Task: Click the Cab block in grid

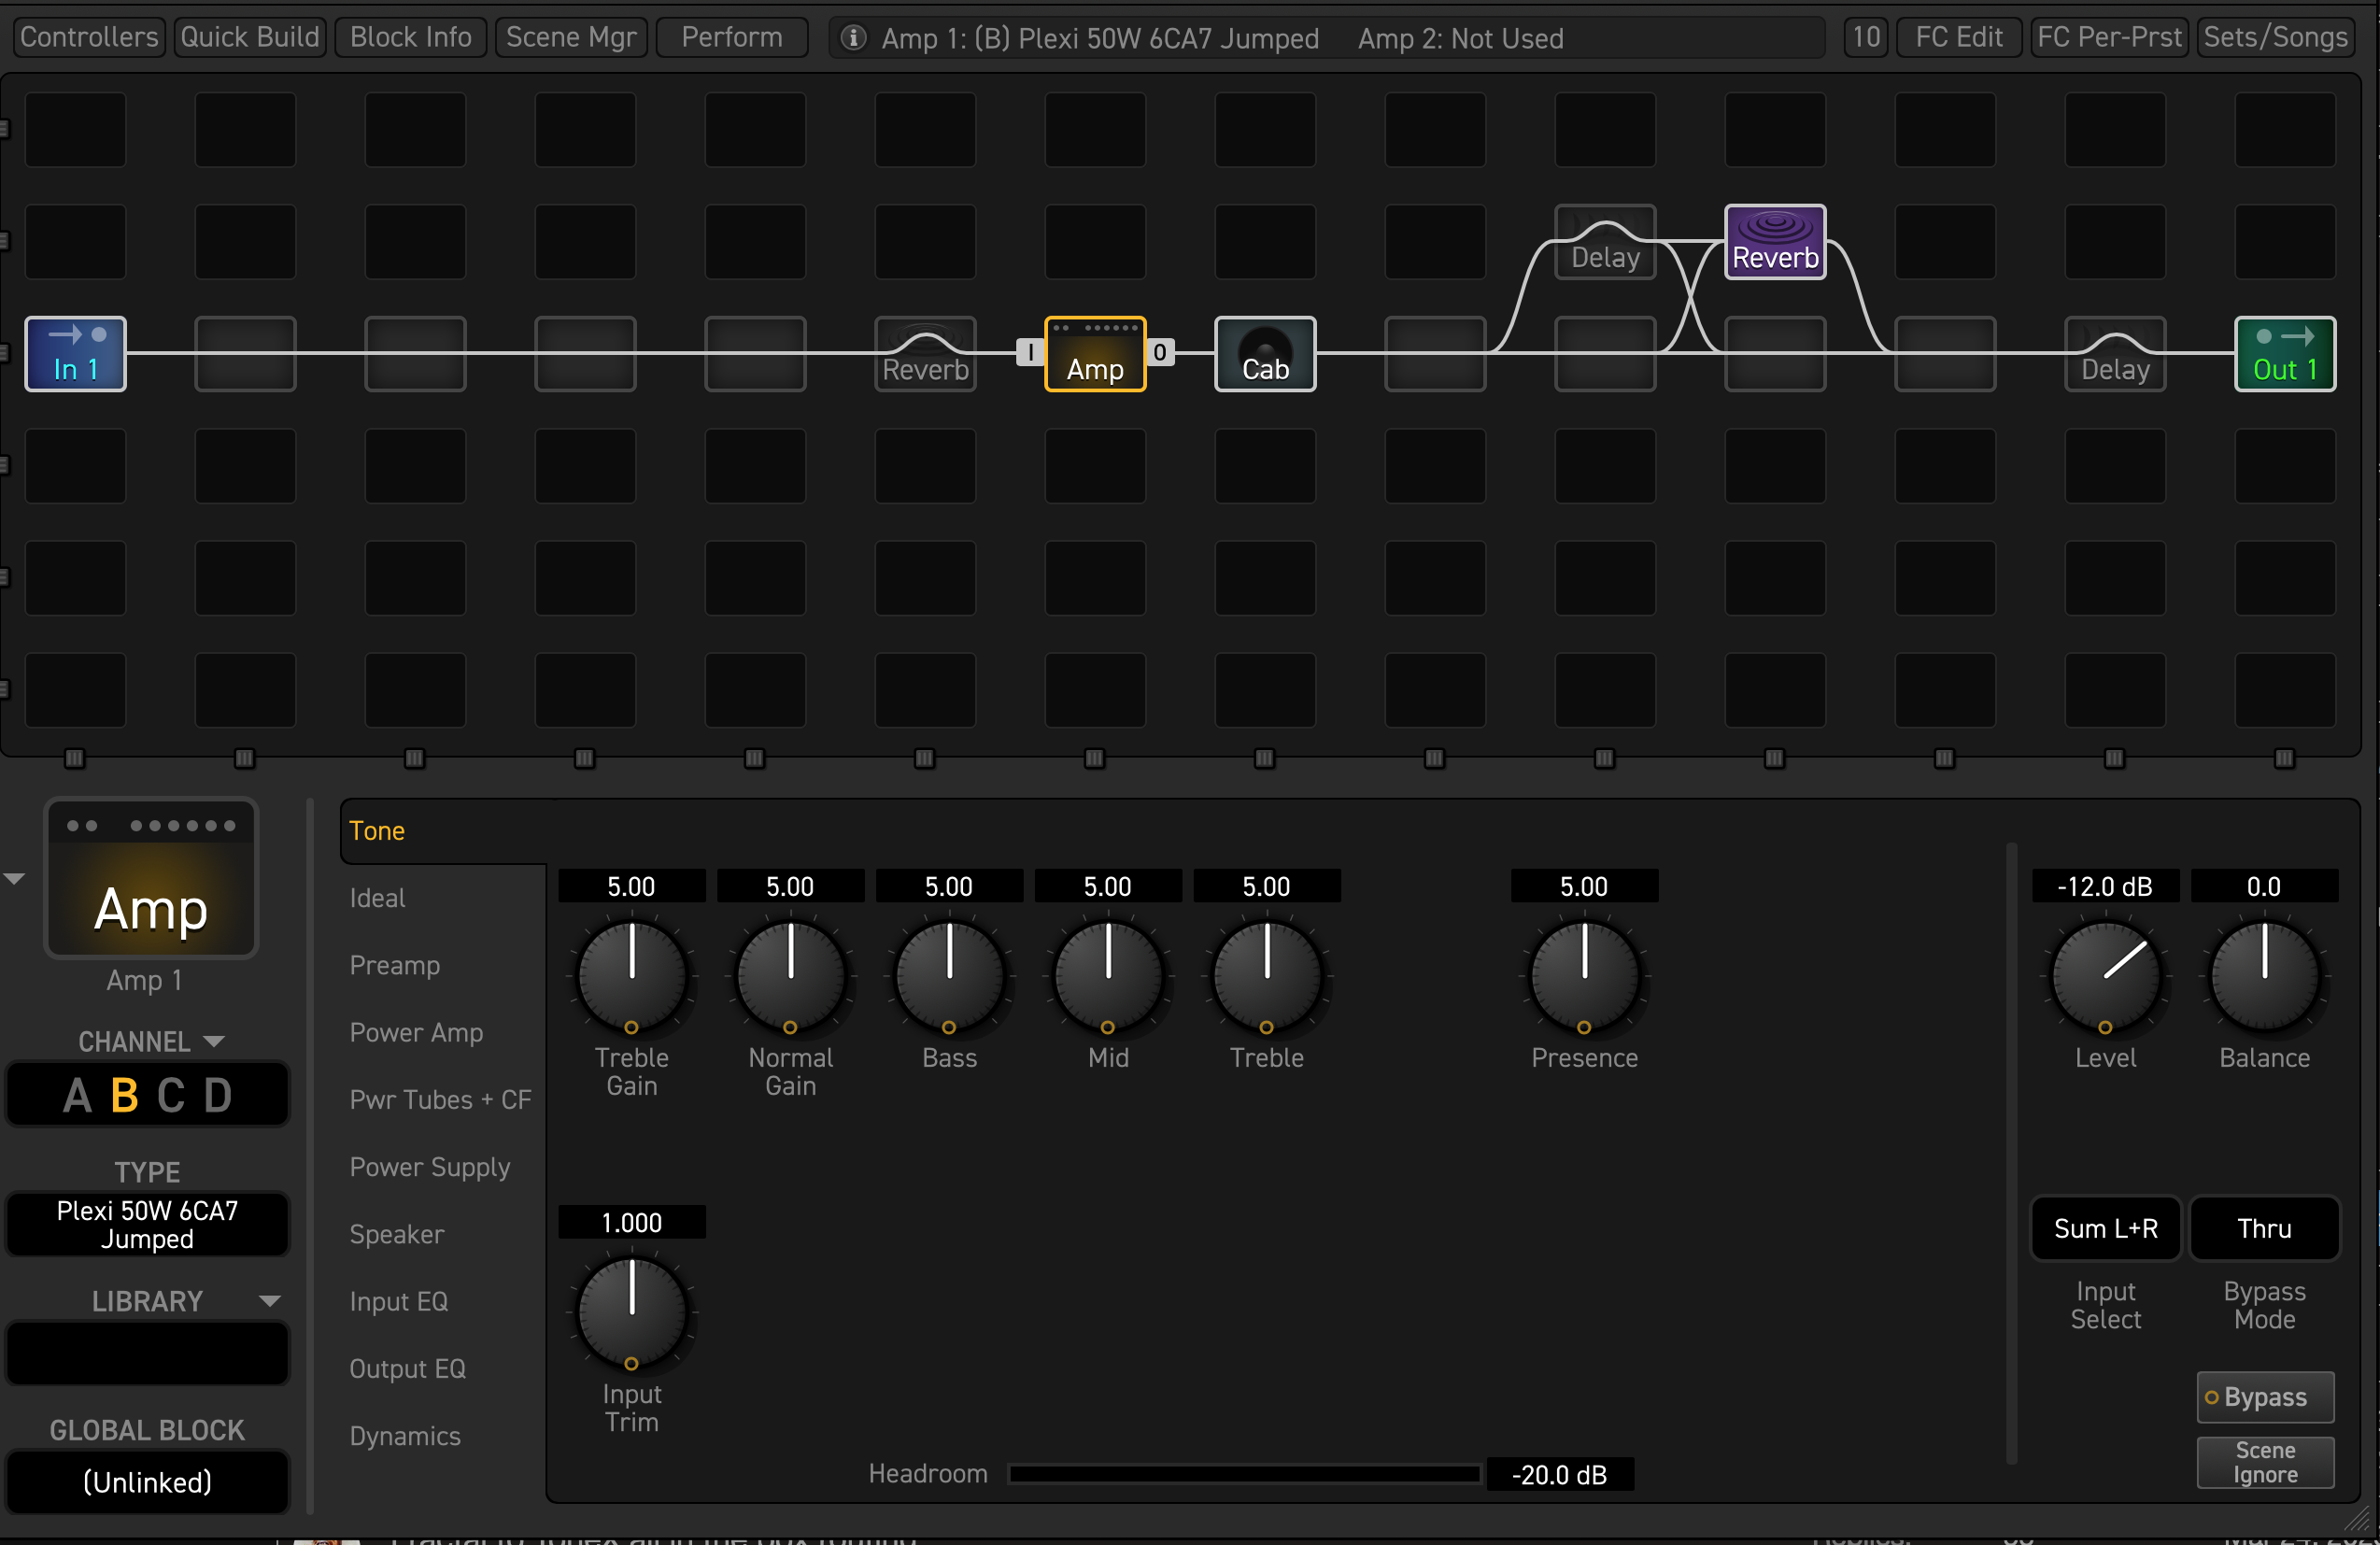Action: [x=1264, y=354]
